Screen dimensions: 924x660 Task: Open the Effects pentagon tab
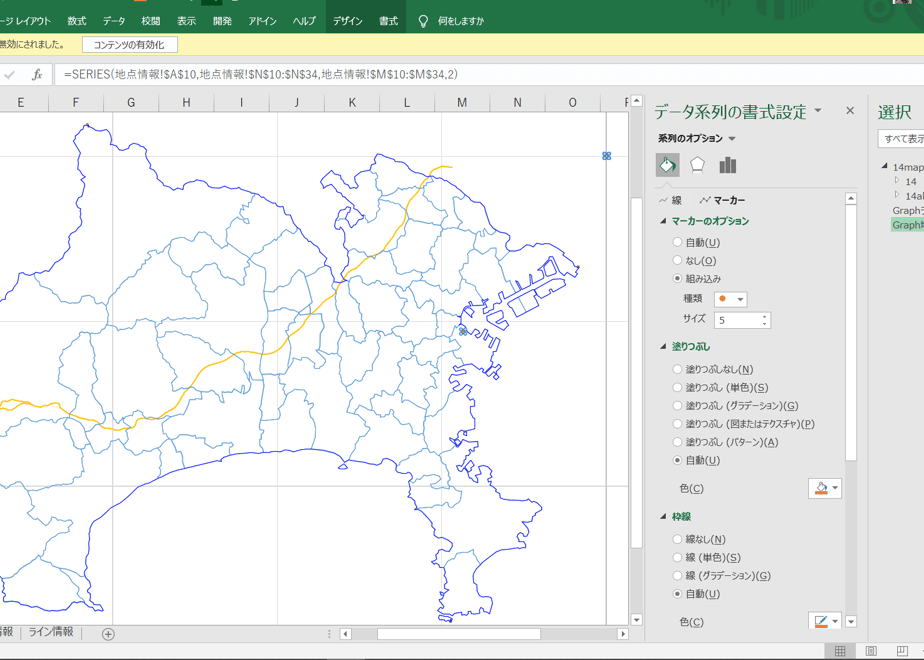[697, 165]
